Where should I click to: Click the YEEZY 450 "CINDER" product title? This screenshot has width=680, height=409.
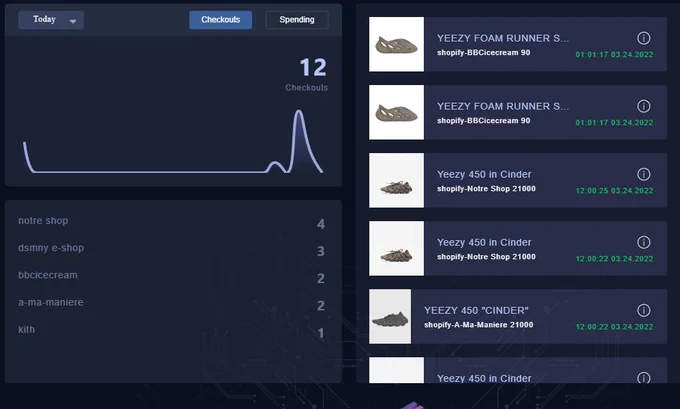coord(476,311)
